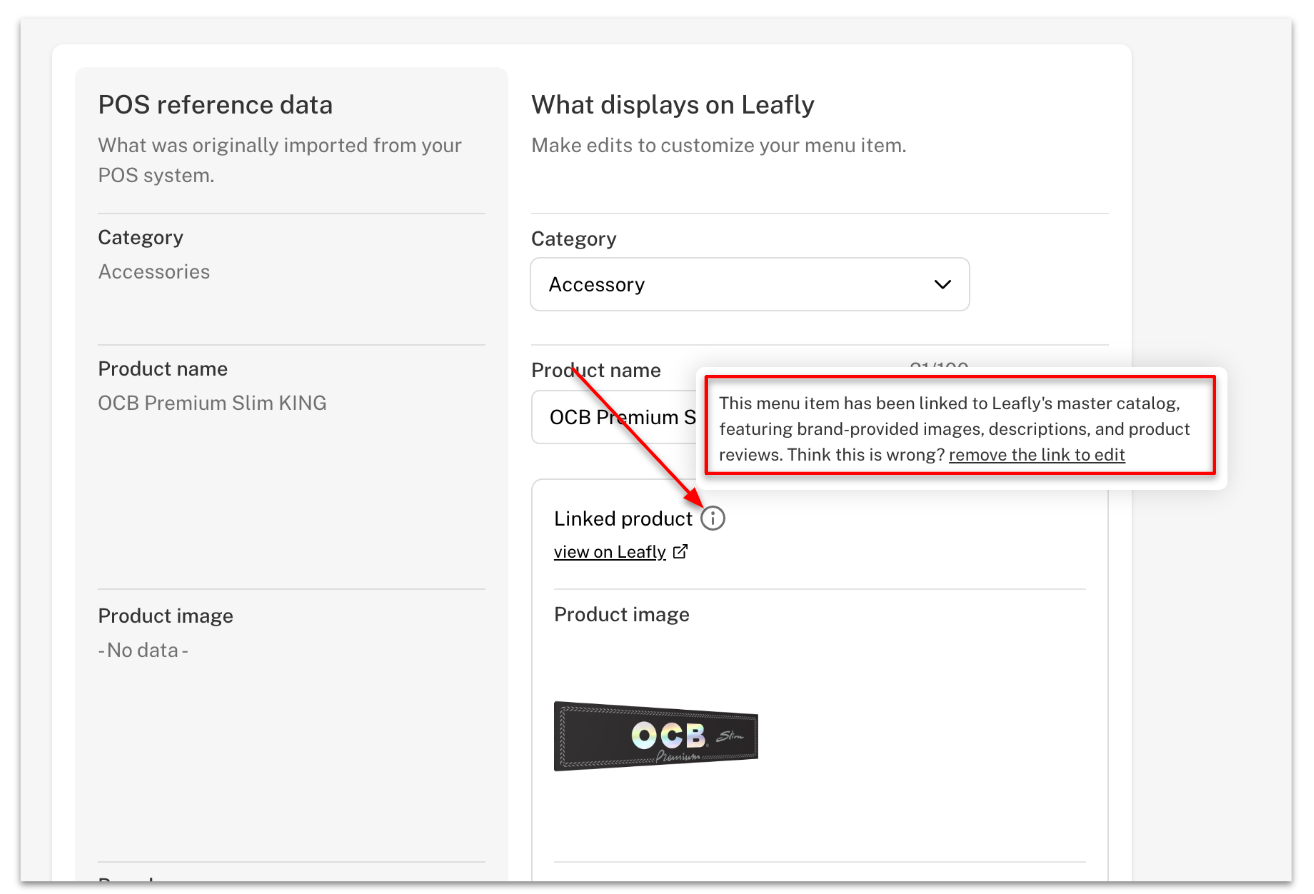
Task: Click the tooltip text about Leafly's master catalog
Action: pyautogui.click(x=955, y=429)
